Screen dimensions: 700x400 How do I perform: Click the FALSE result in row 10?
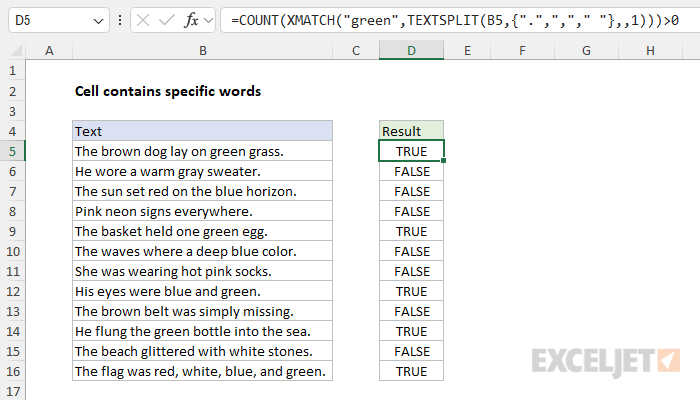pyautogui.click(x=411, y=251)
